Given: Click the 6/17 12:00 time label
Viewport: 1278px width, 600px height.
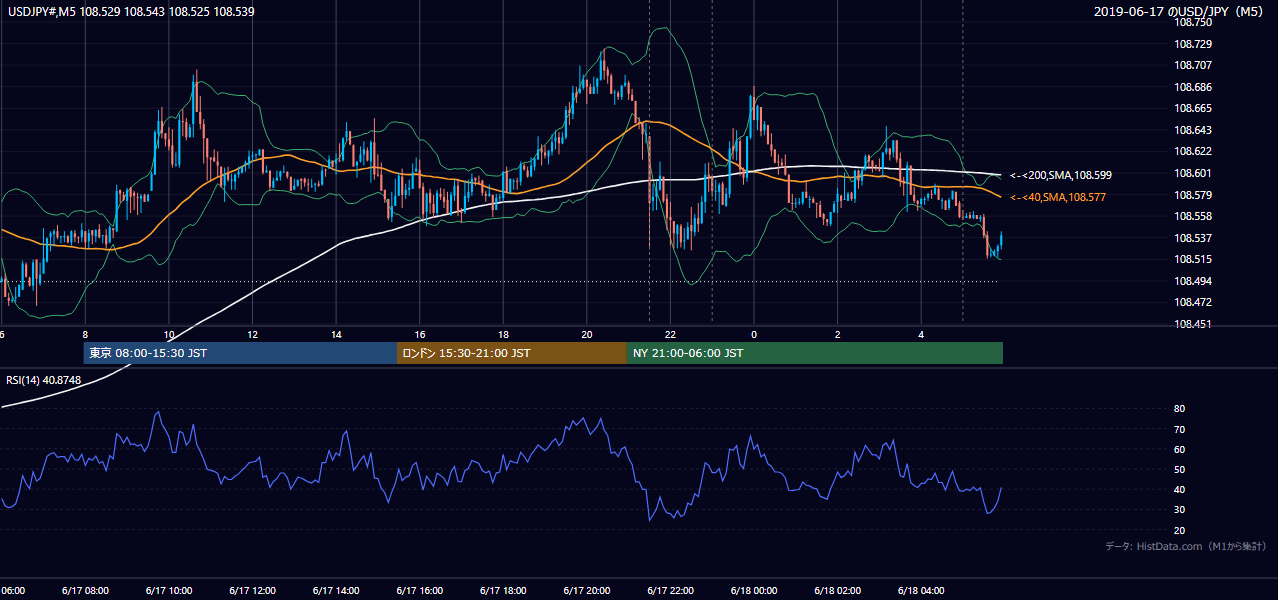Looking at the screenshot, I should click(252, 591).
